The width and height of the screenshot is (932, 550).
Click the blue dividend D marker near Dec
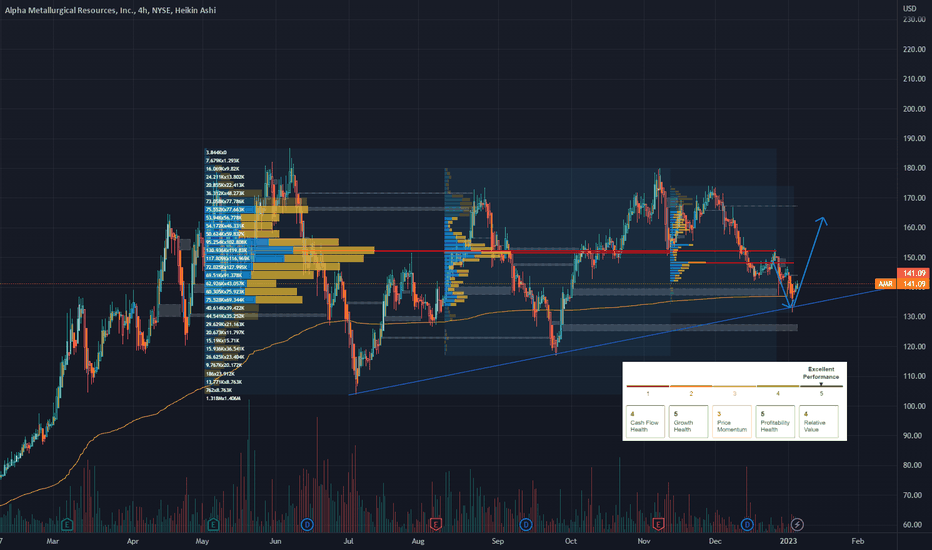point(747,524)
